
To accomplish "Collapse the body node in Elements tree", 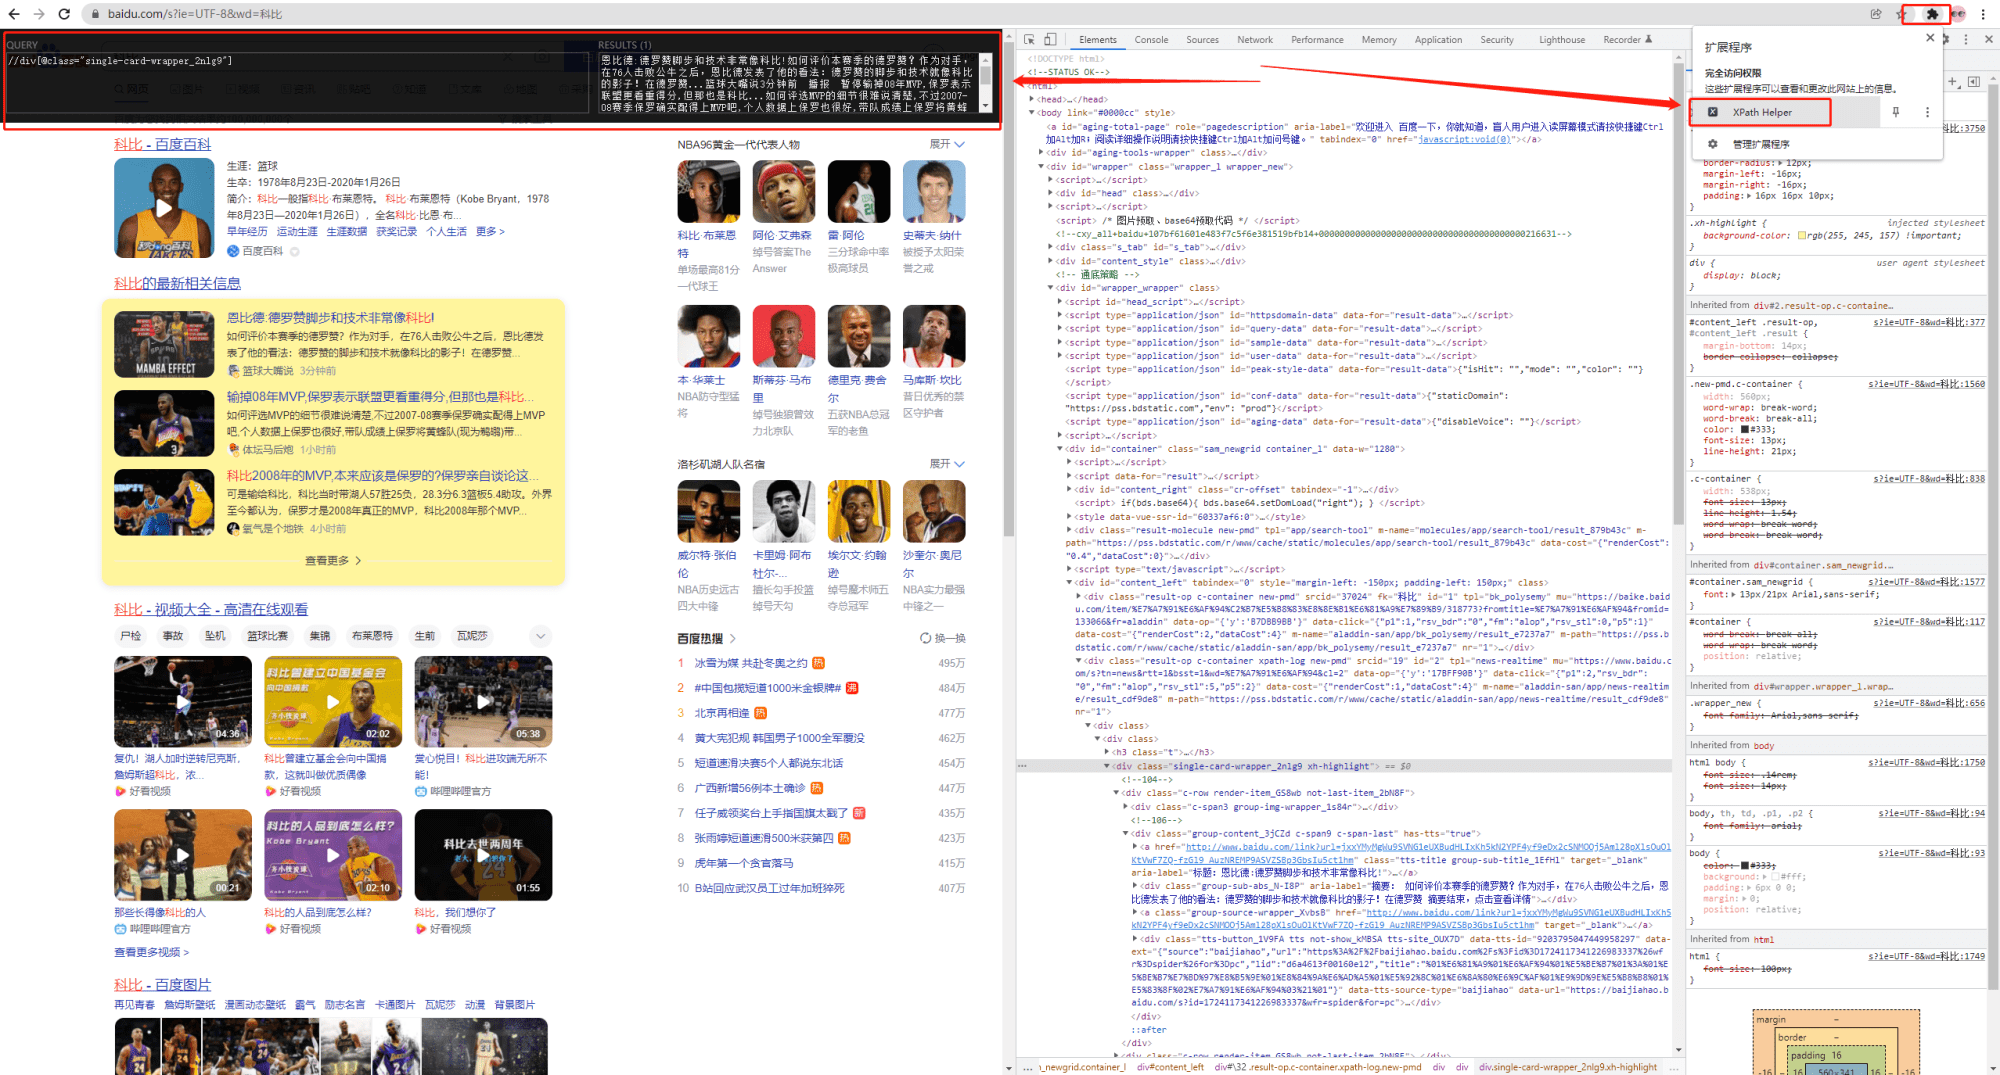I will 1032,113.
